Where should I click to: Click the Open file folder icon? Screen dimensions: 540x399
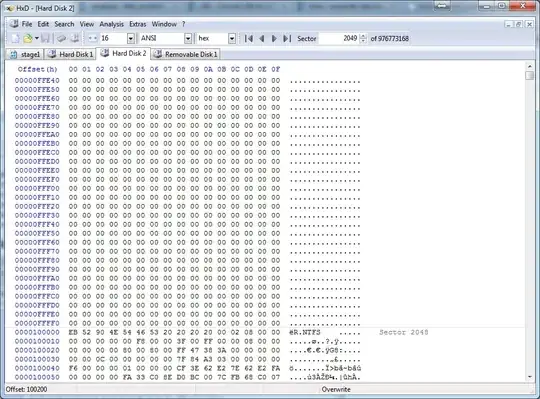pos(28,38)
